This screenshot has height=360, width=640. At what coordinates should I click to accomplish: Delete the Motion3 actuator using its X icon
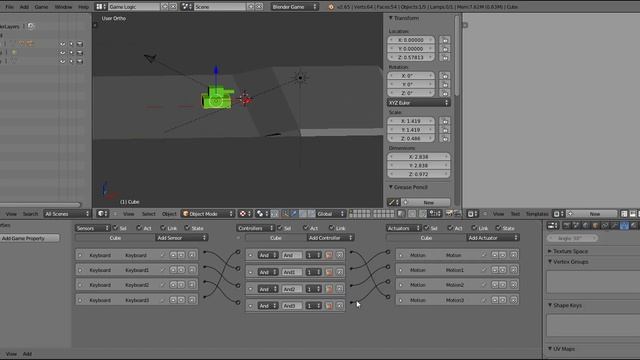point(514,300)
